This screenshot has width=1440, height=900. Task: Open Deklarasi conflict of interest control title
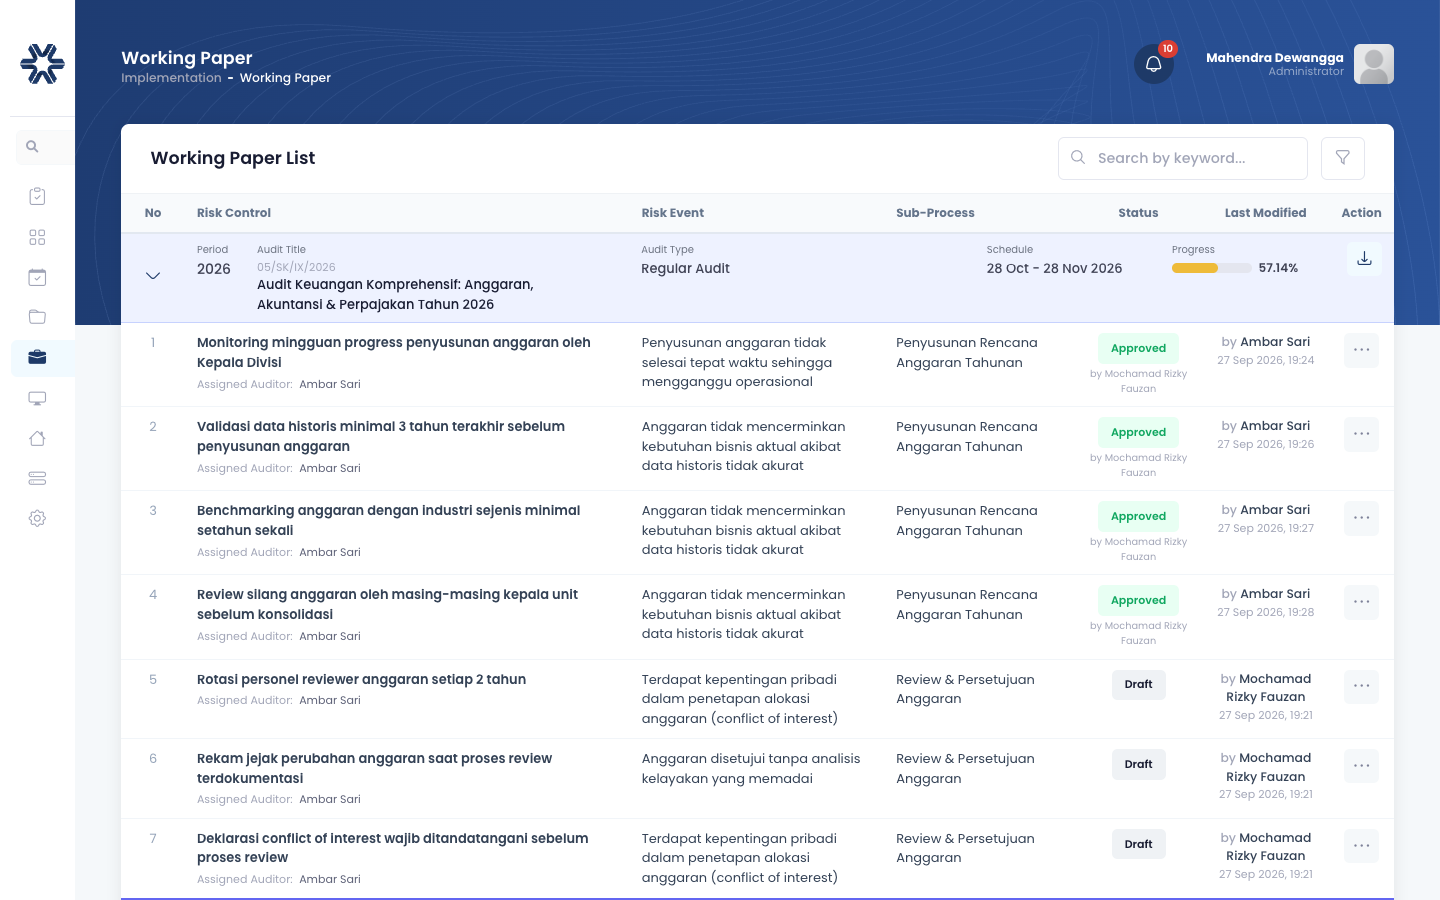(392, 848)
